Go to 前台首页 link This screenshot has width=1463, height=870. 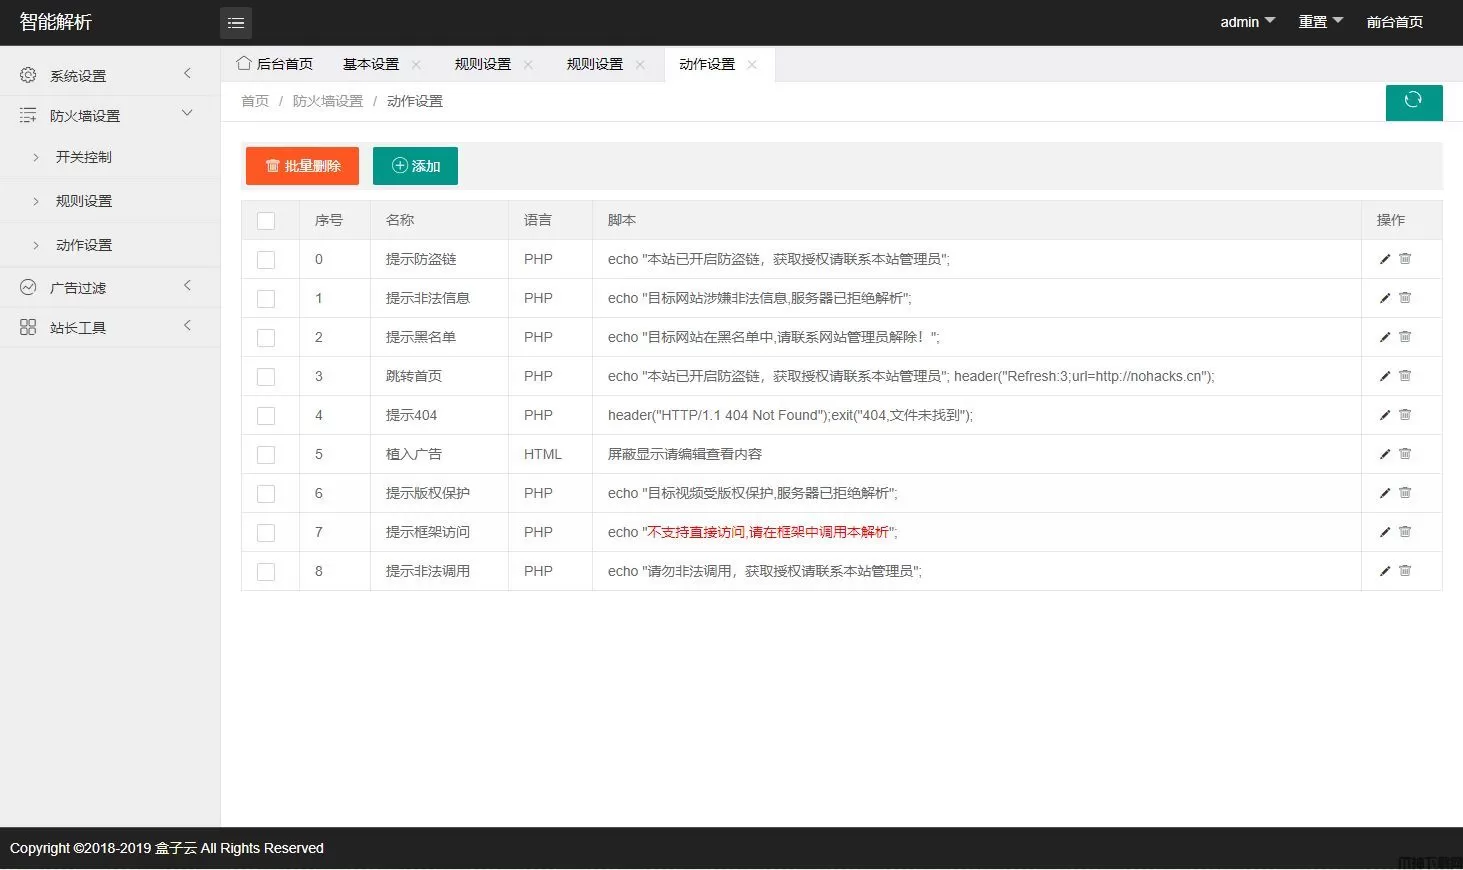[x=1394, y=22]
